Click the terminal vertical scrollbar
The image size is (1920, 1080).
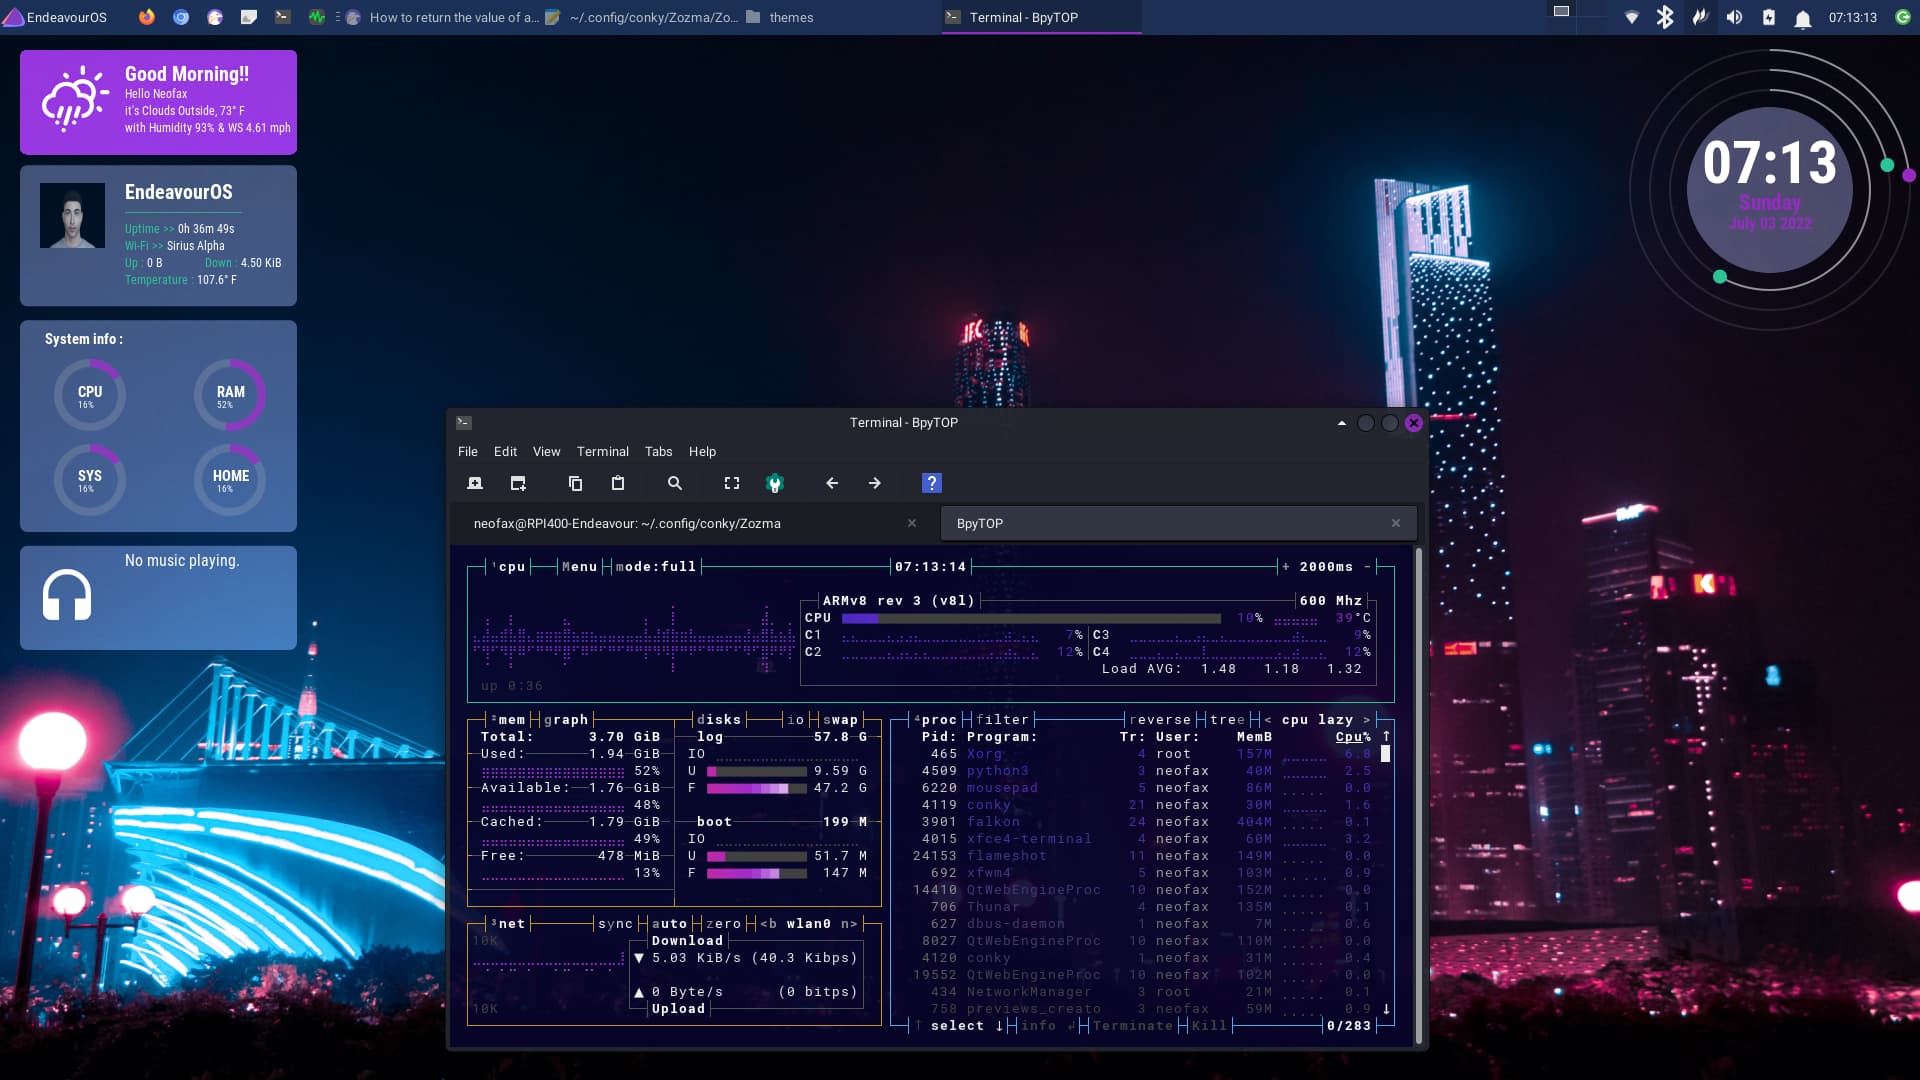(1418, 795)
